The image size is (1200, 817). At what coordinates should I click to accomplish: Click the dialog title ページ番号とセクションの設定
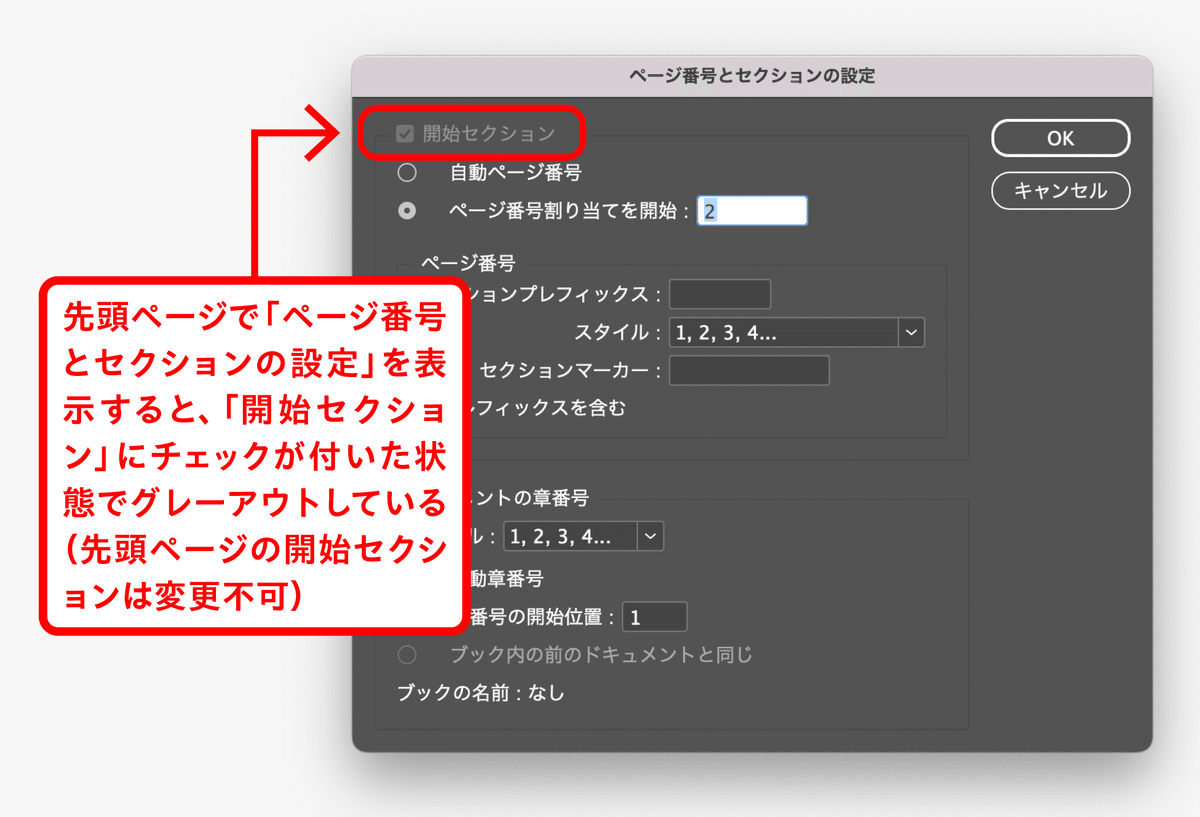tap(752, 75)
